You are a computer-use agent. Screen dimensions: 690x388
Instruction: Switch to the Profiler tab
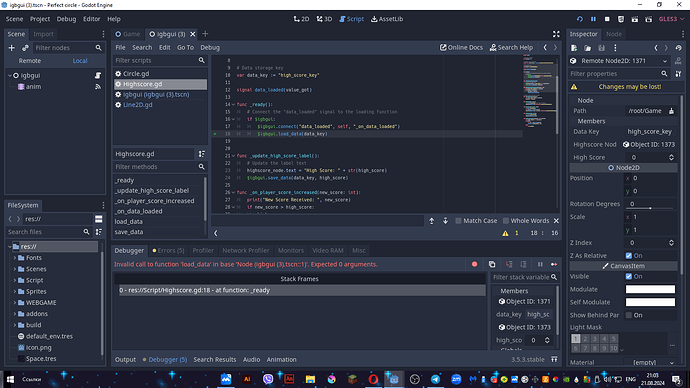(x=203, y=250)
